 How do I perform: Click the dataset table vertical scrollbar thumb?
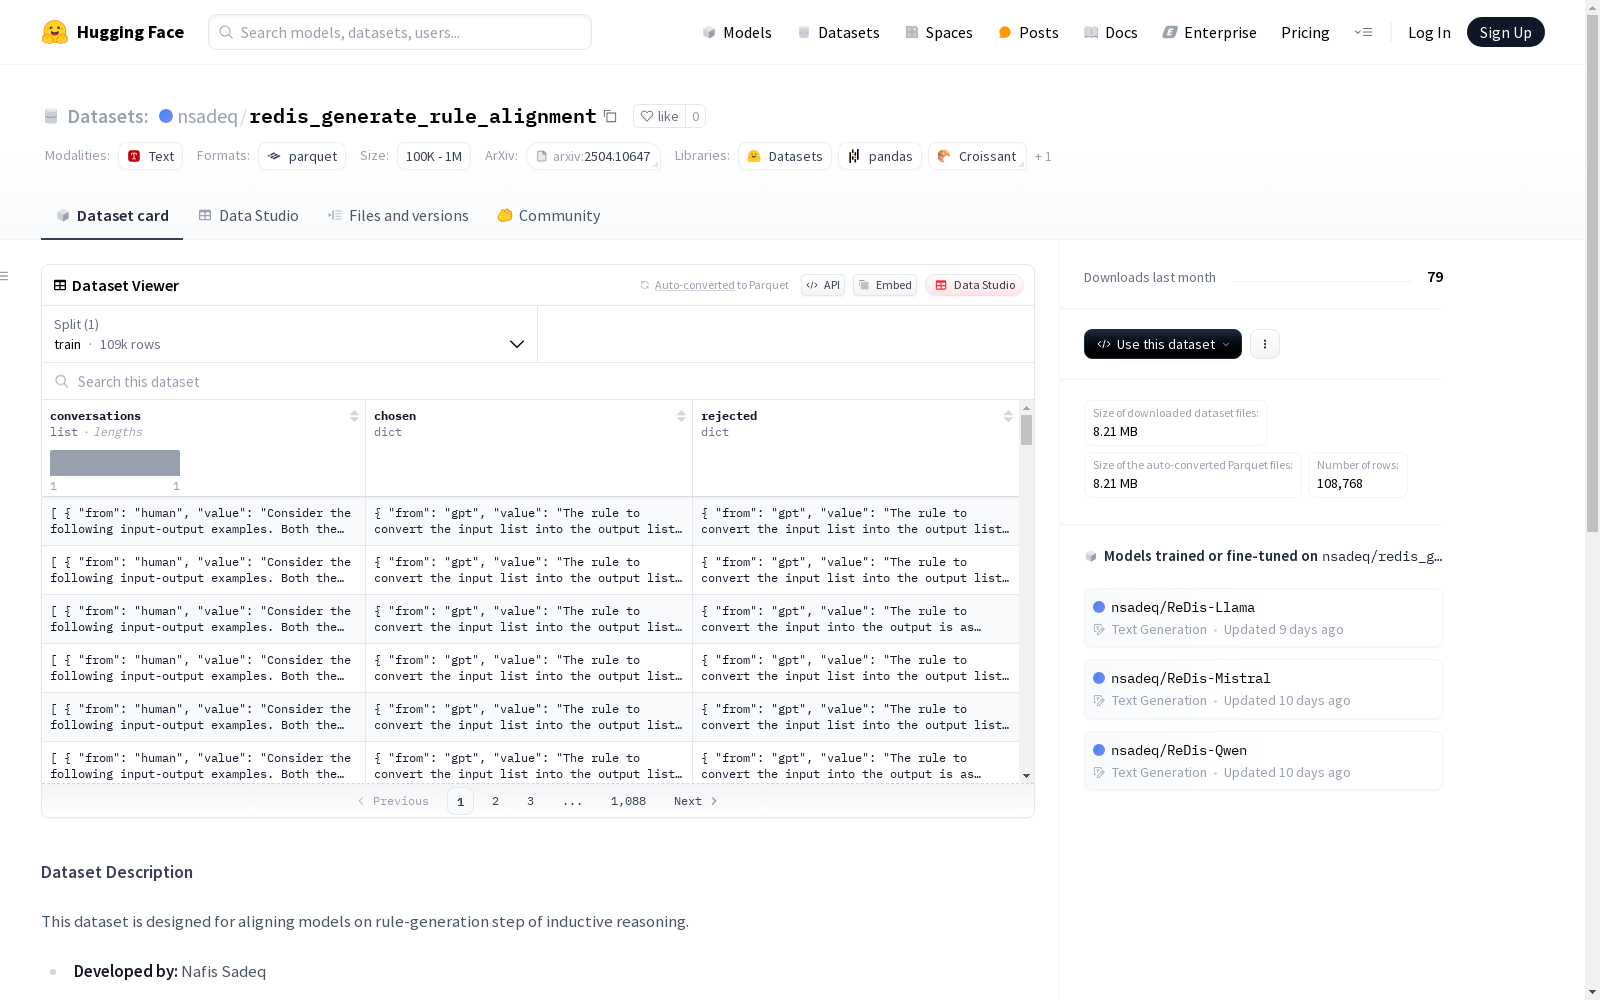point(1026,430)
